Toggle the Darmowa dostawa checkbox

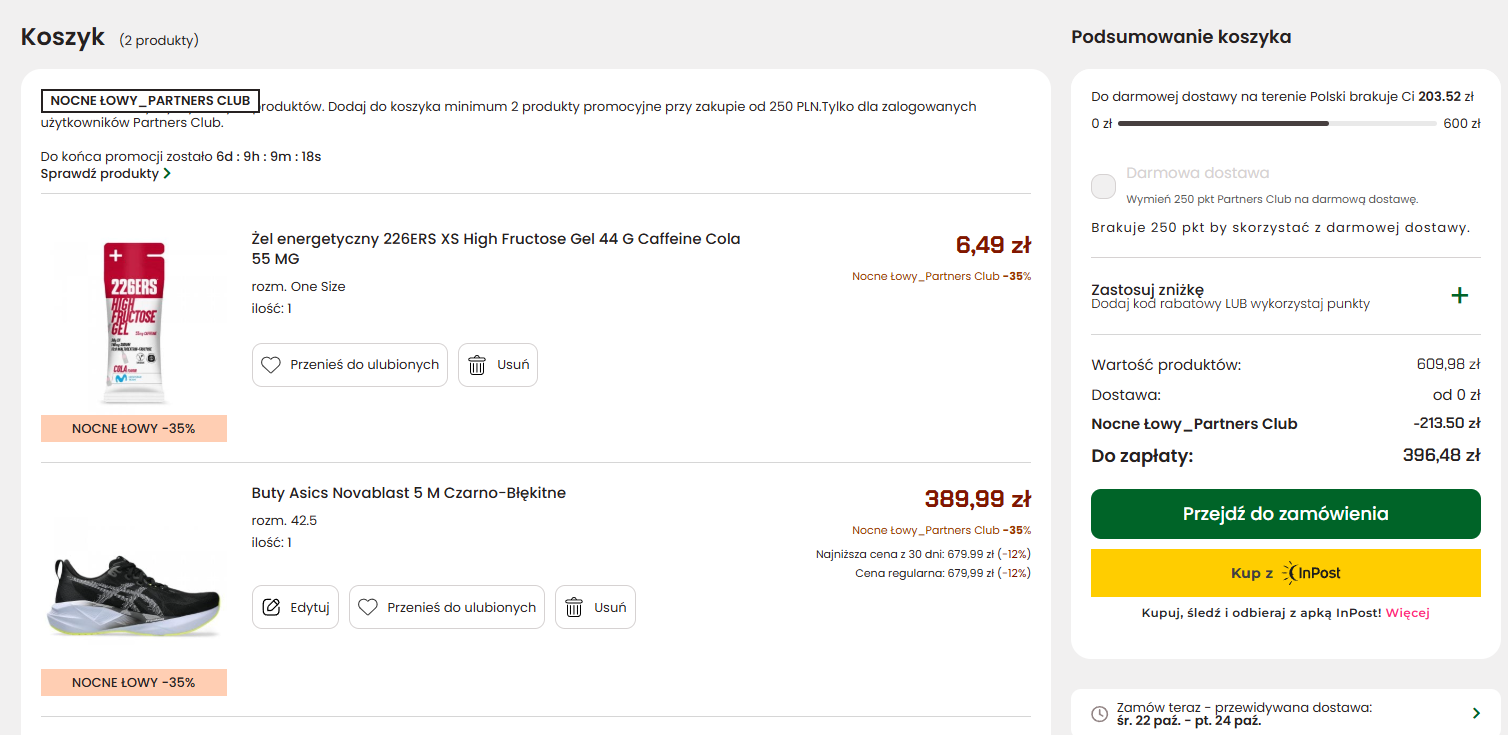pyautogui.click(x=1104, y=186)
